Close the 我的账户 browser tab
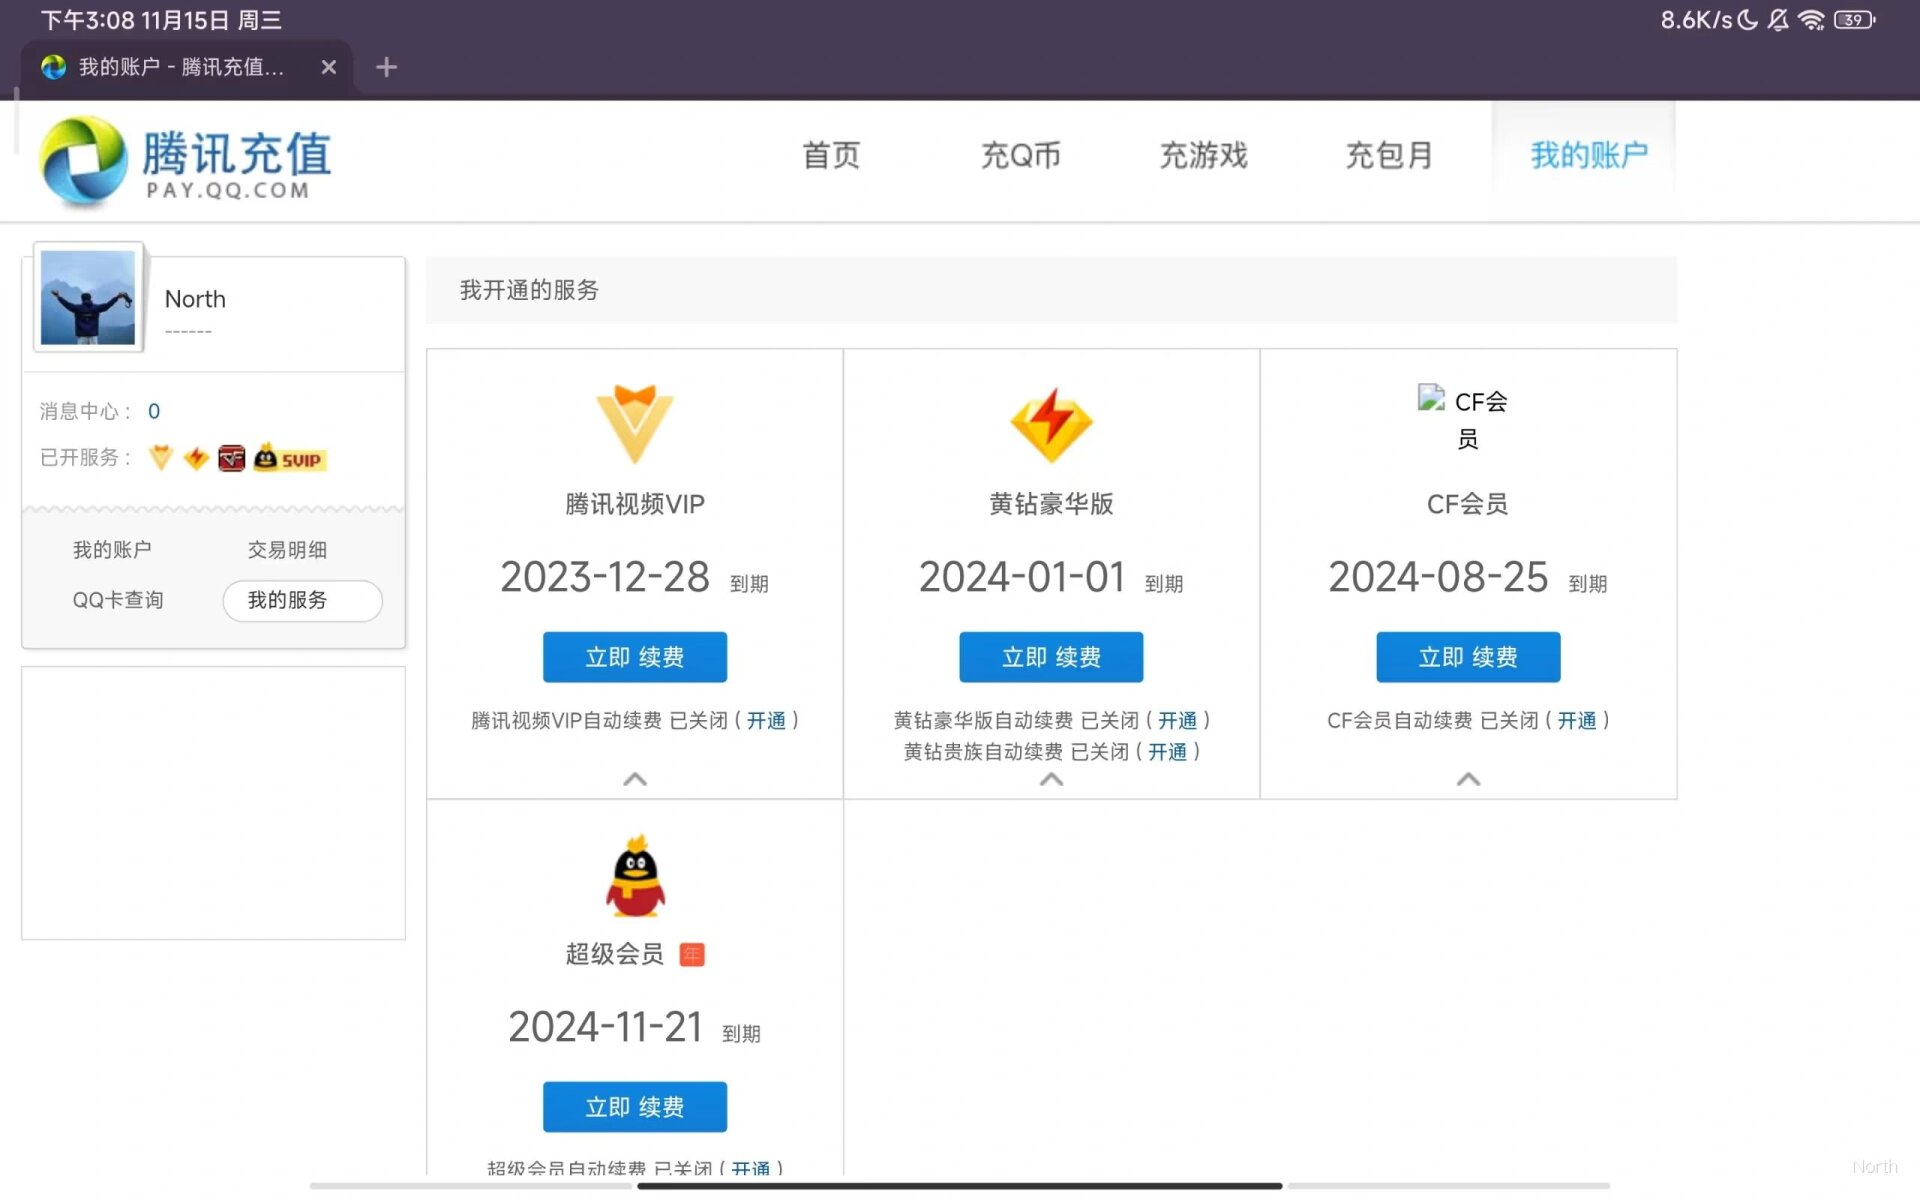This screenshot has height=1200, width=1920. (x=328, y=67)
